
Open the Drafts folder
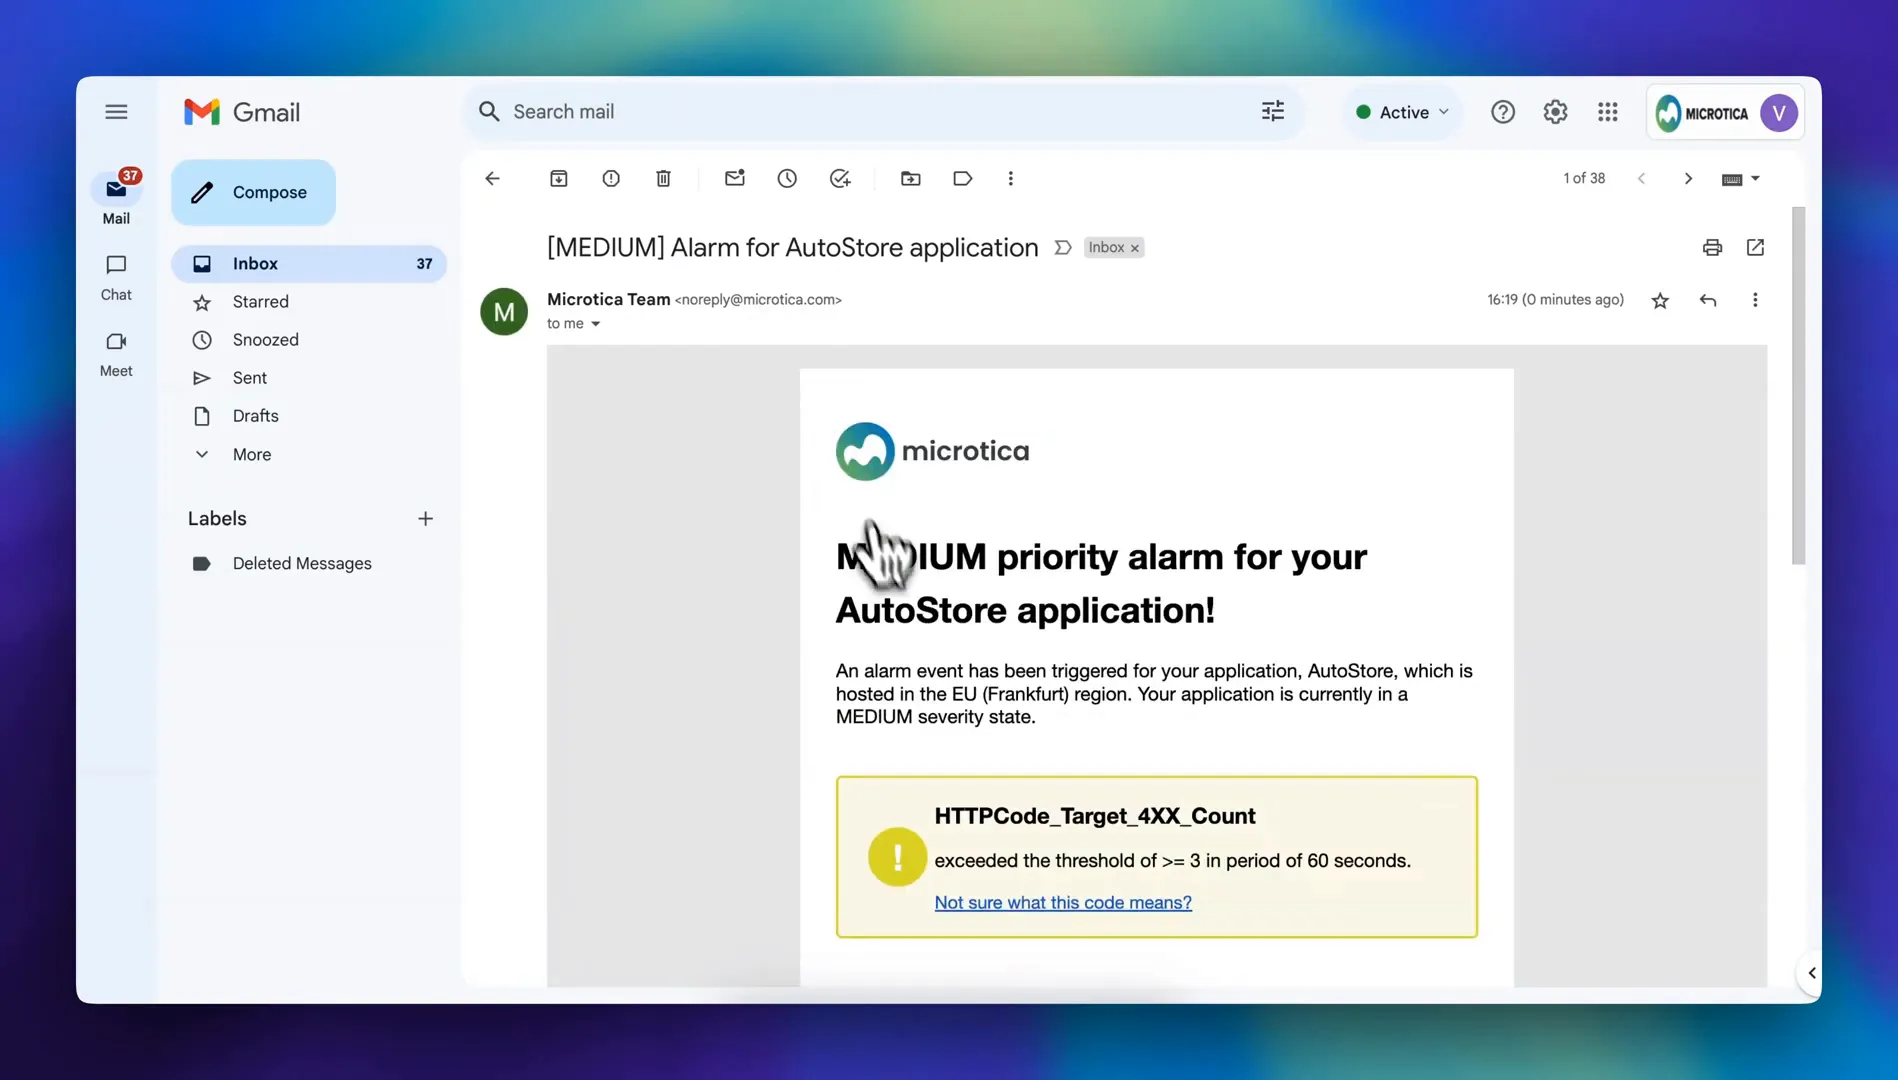coord(309,416)
